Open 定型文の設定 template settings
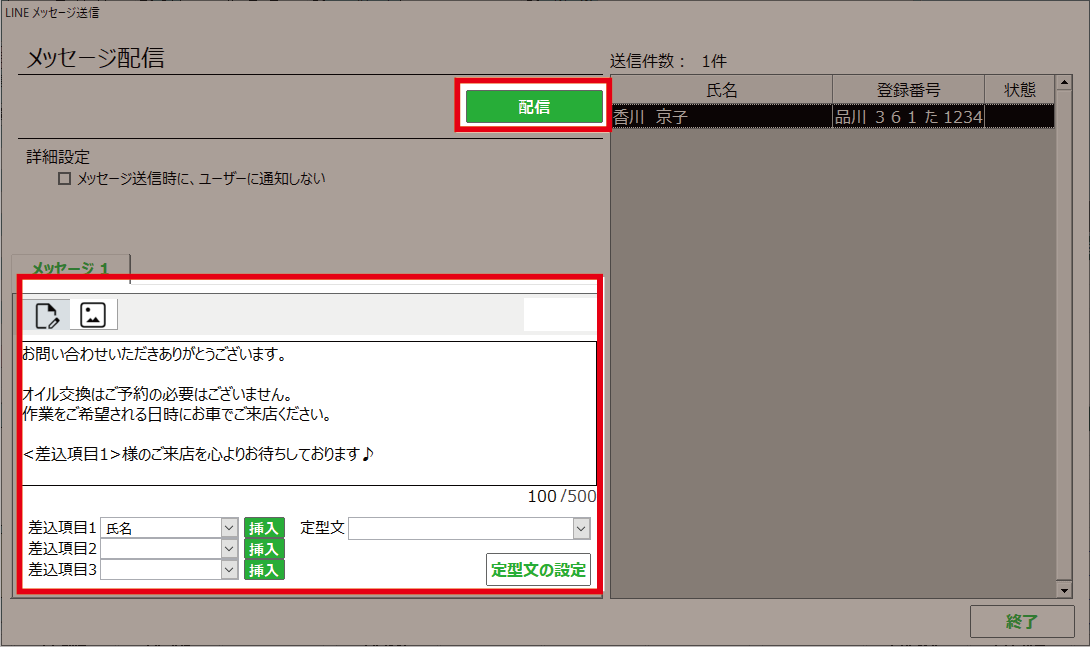 [538, 570]
